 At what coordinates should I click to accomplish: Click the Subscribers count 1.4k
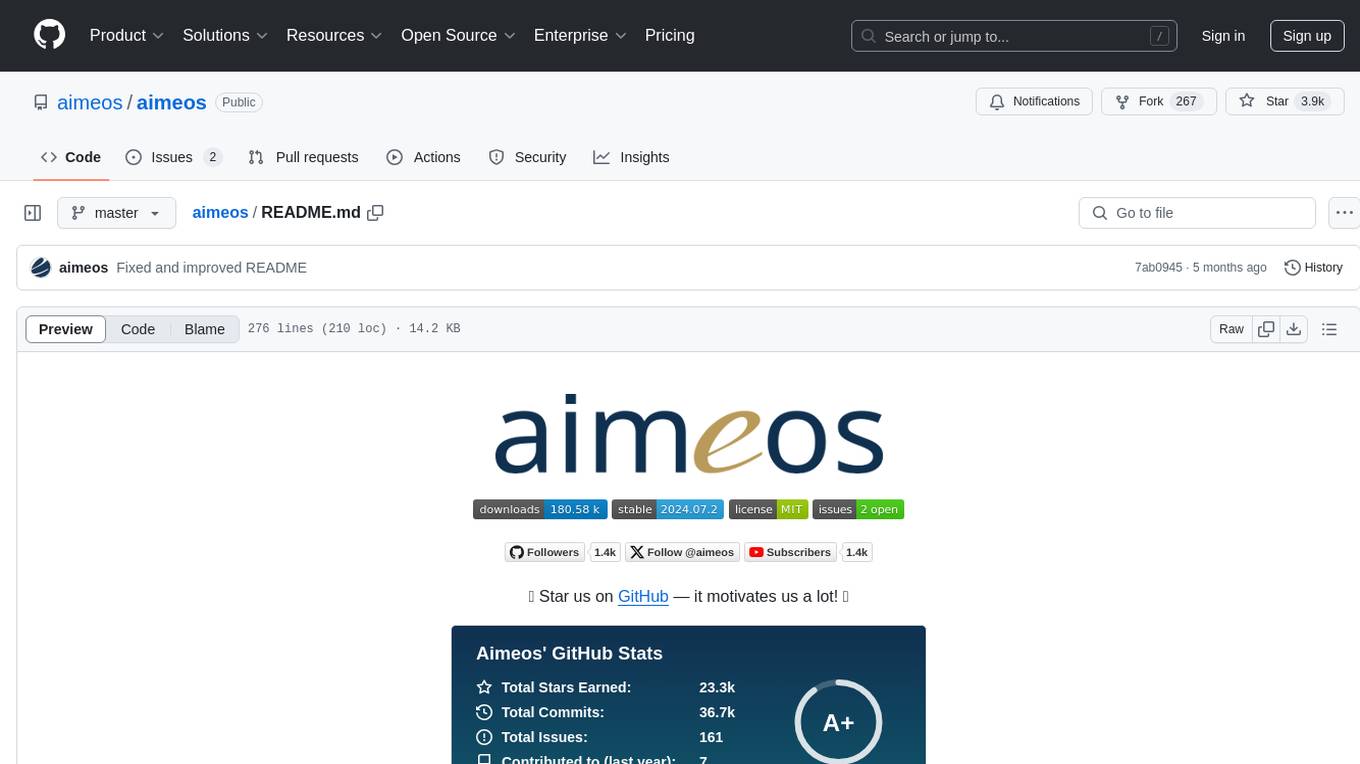pos(858,552)
